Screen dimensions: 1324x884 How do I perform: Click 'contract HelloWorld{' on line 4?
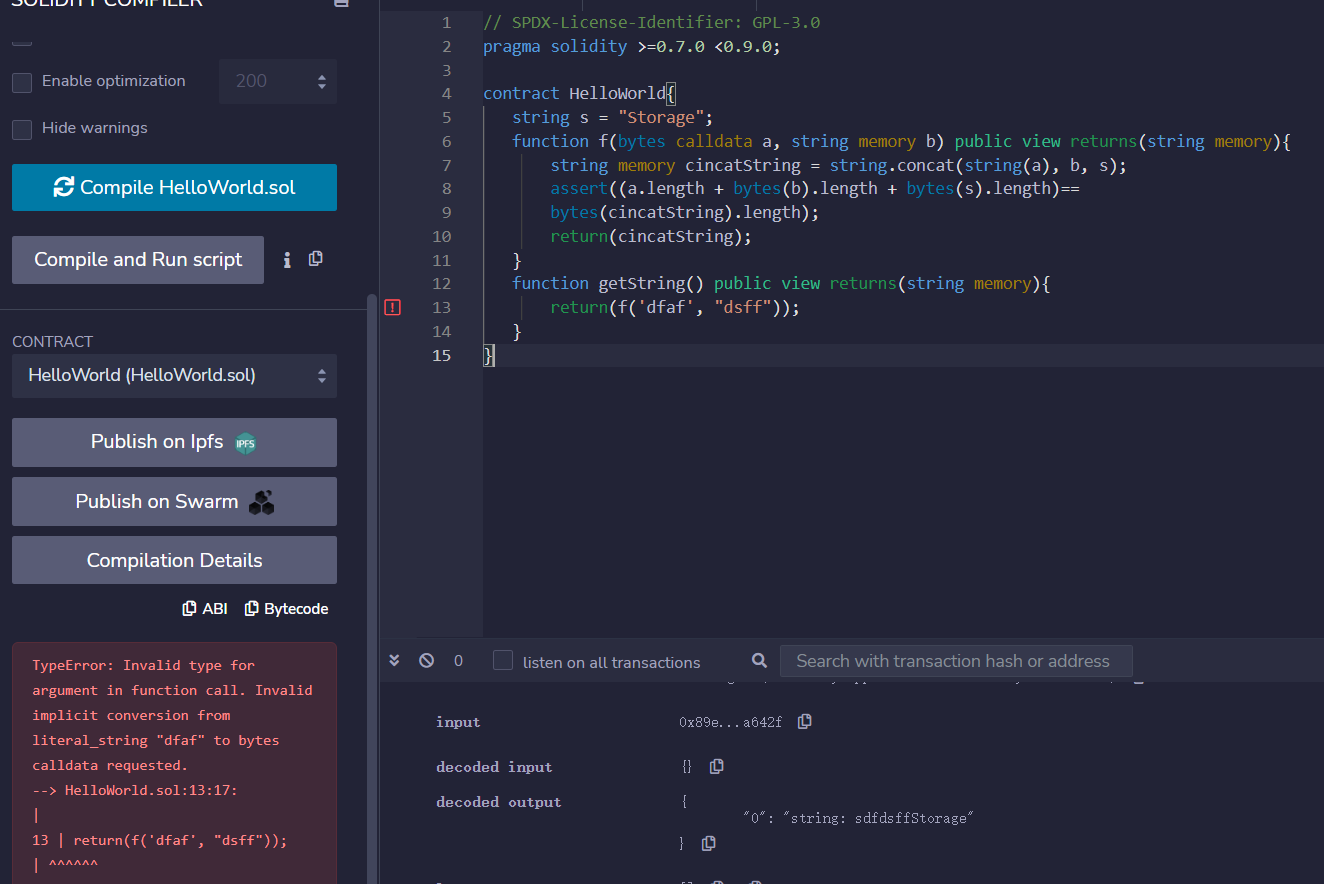tap(580, 94)
